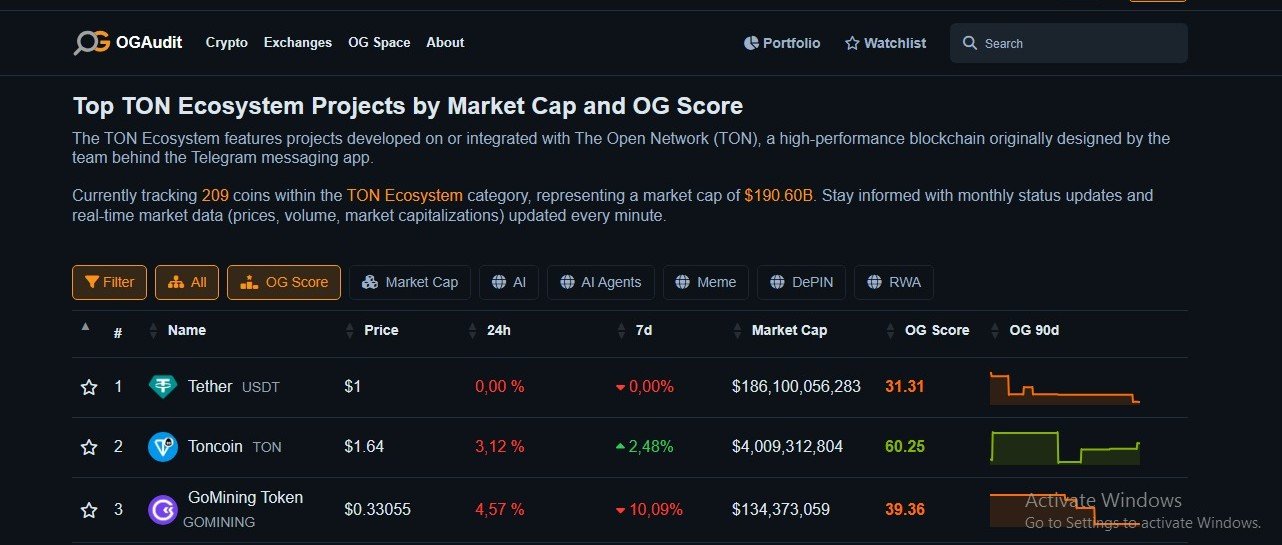The height and width of the screenshot is (545, 1282).
Task: Sort table by Market Cap column
Action: tap(788, 330)
